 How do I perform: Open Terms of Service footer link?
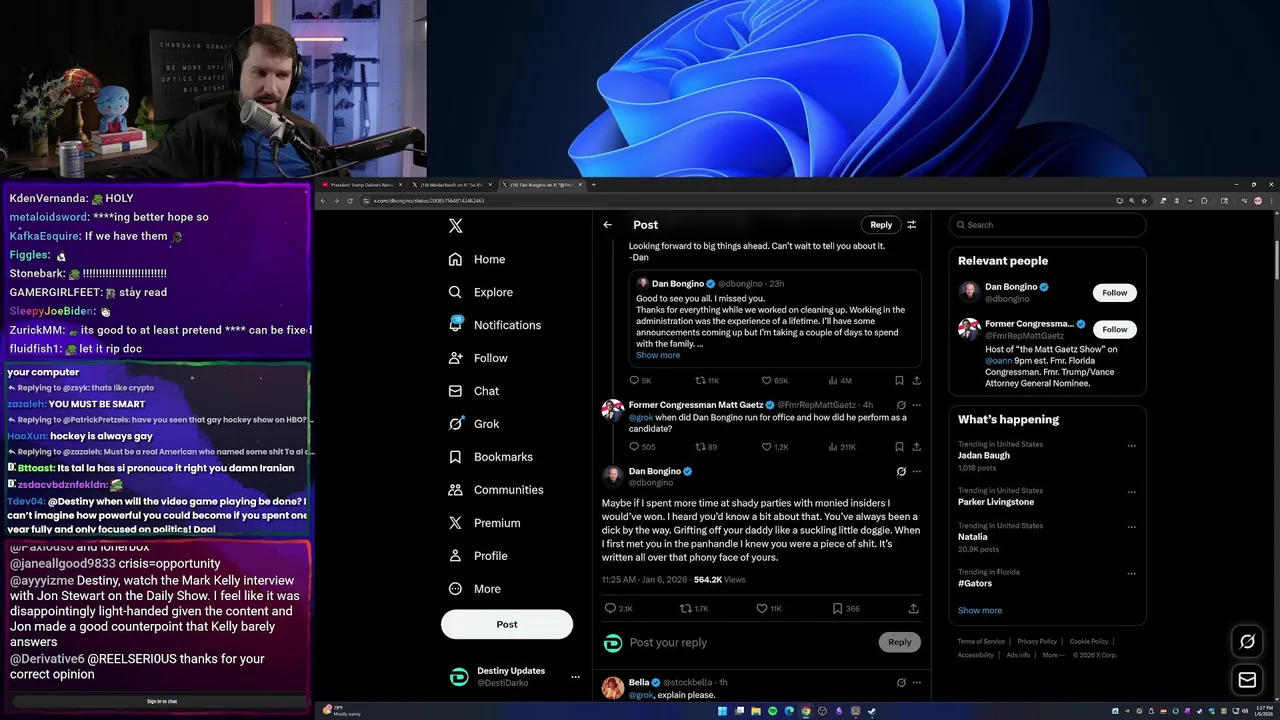(981, 641)
